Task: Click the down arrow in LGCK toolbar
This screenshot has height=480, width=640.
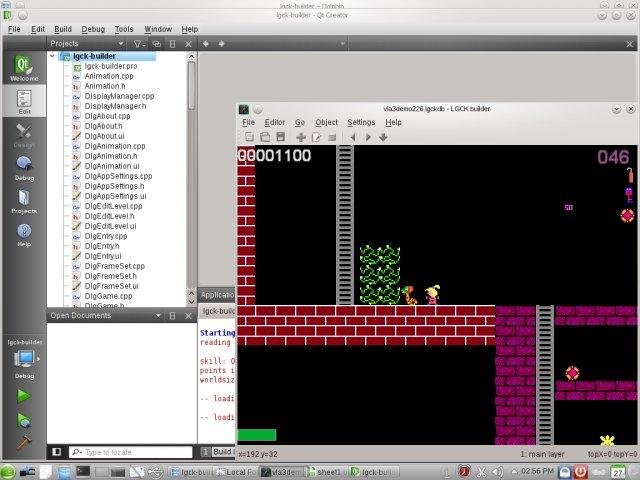Action: 383,137
